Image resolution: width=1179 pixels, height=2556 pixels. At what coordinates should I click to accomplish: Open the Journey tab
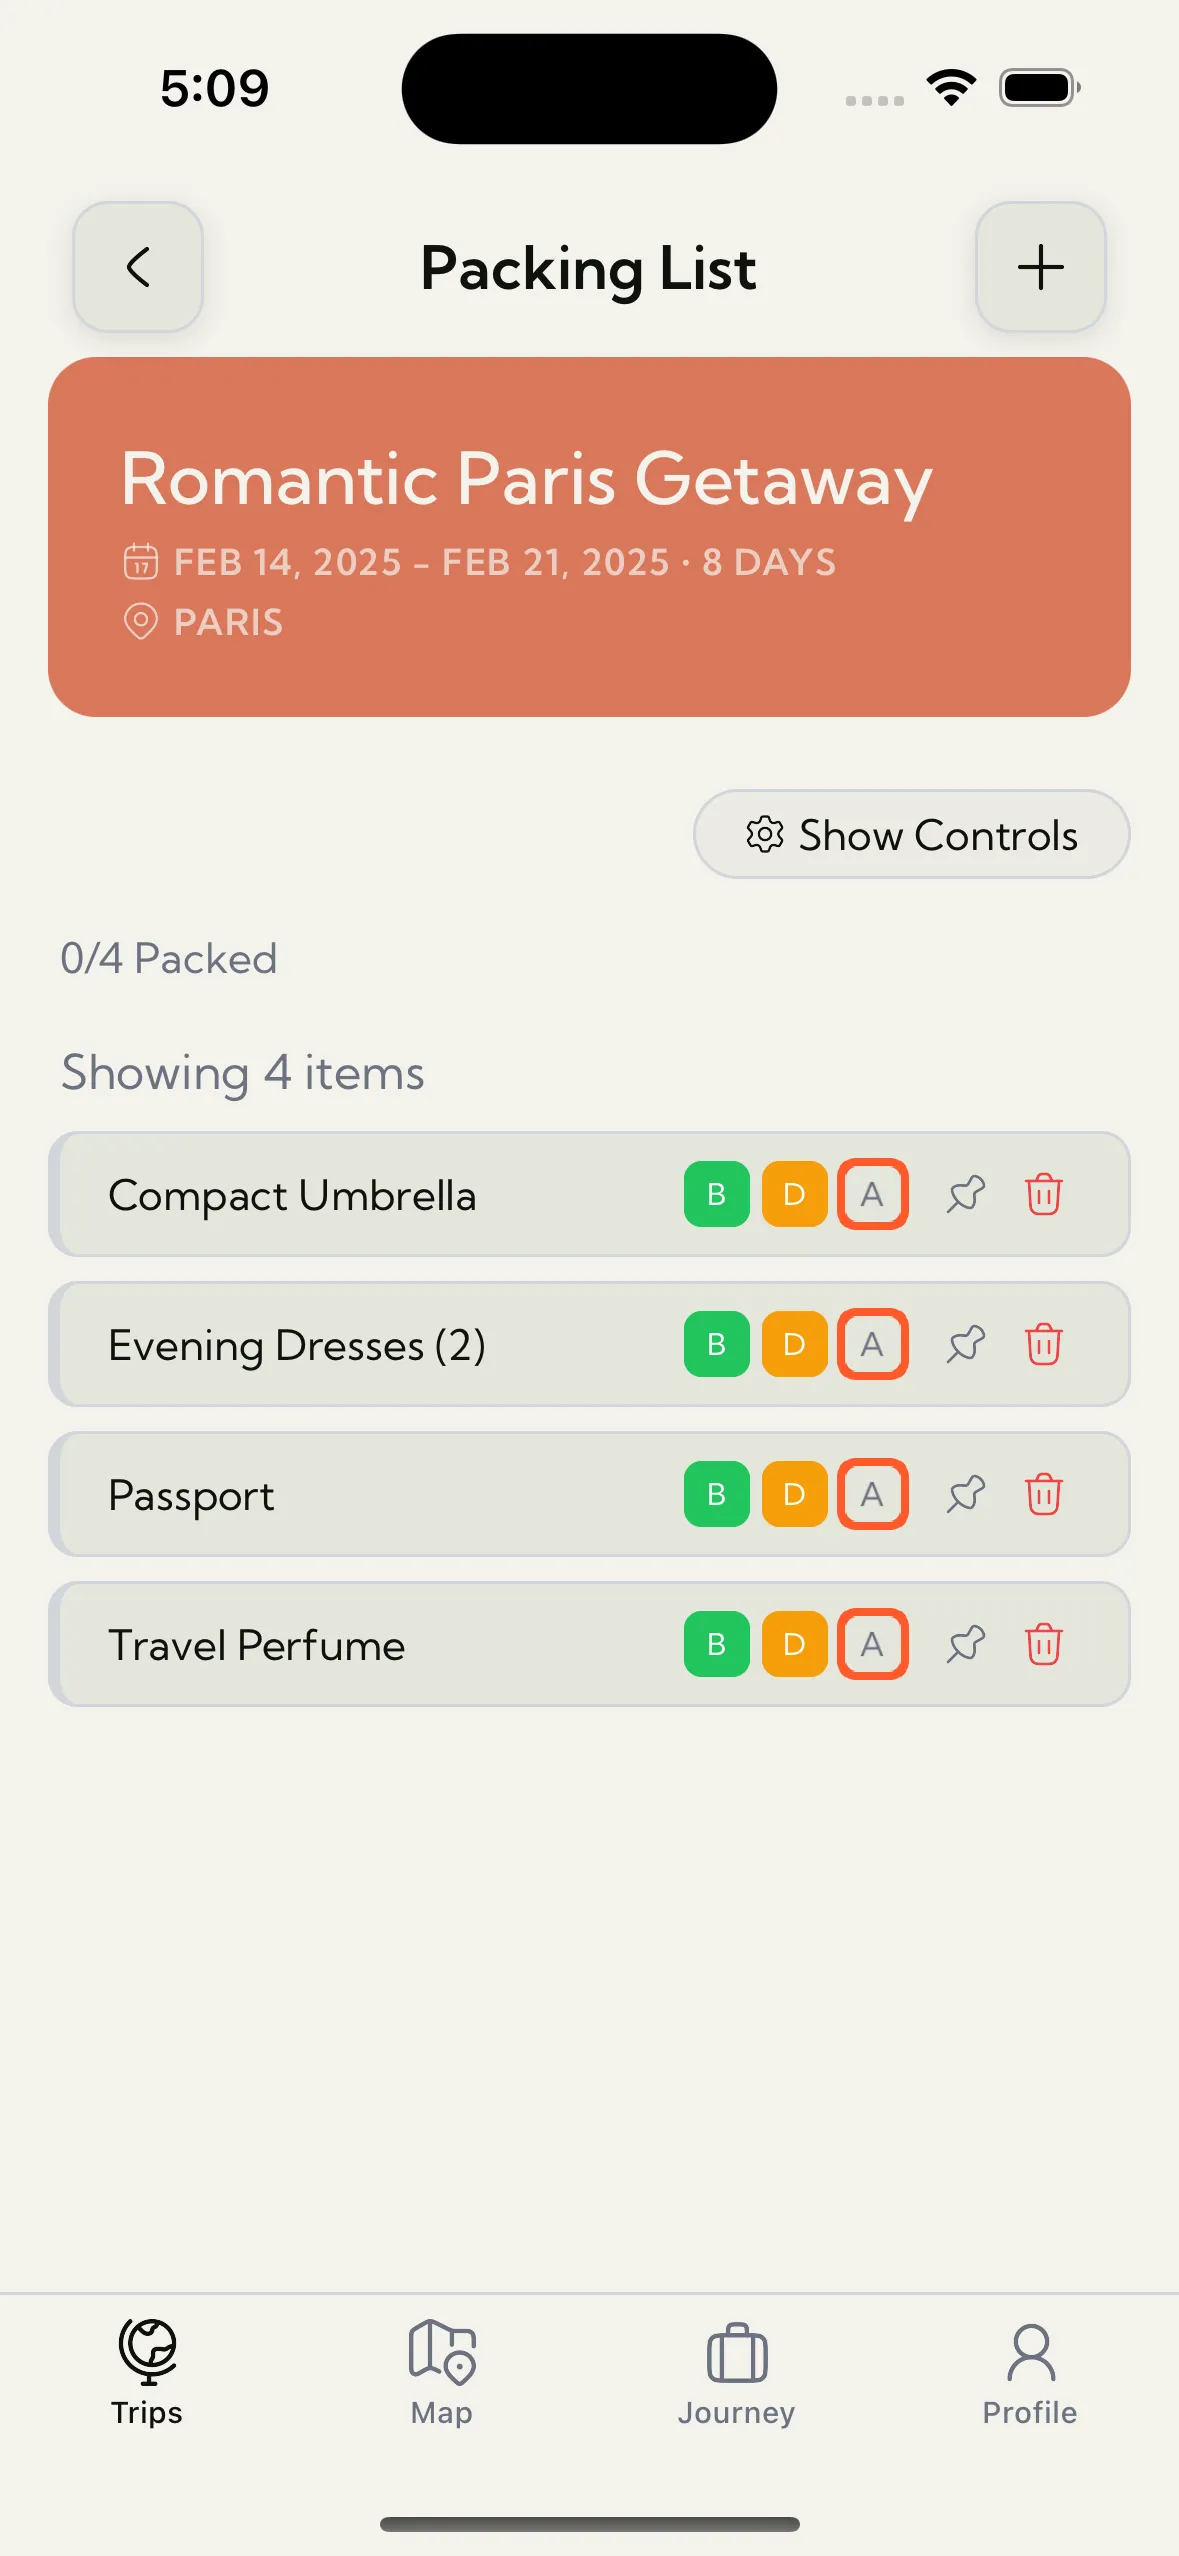(736, 2372)
